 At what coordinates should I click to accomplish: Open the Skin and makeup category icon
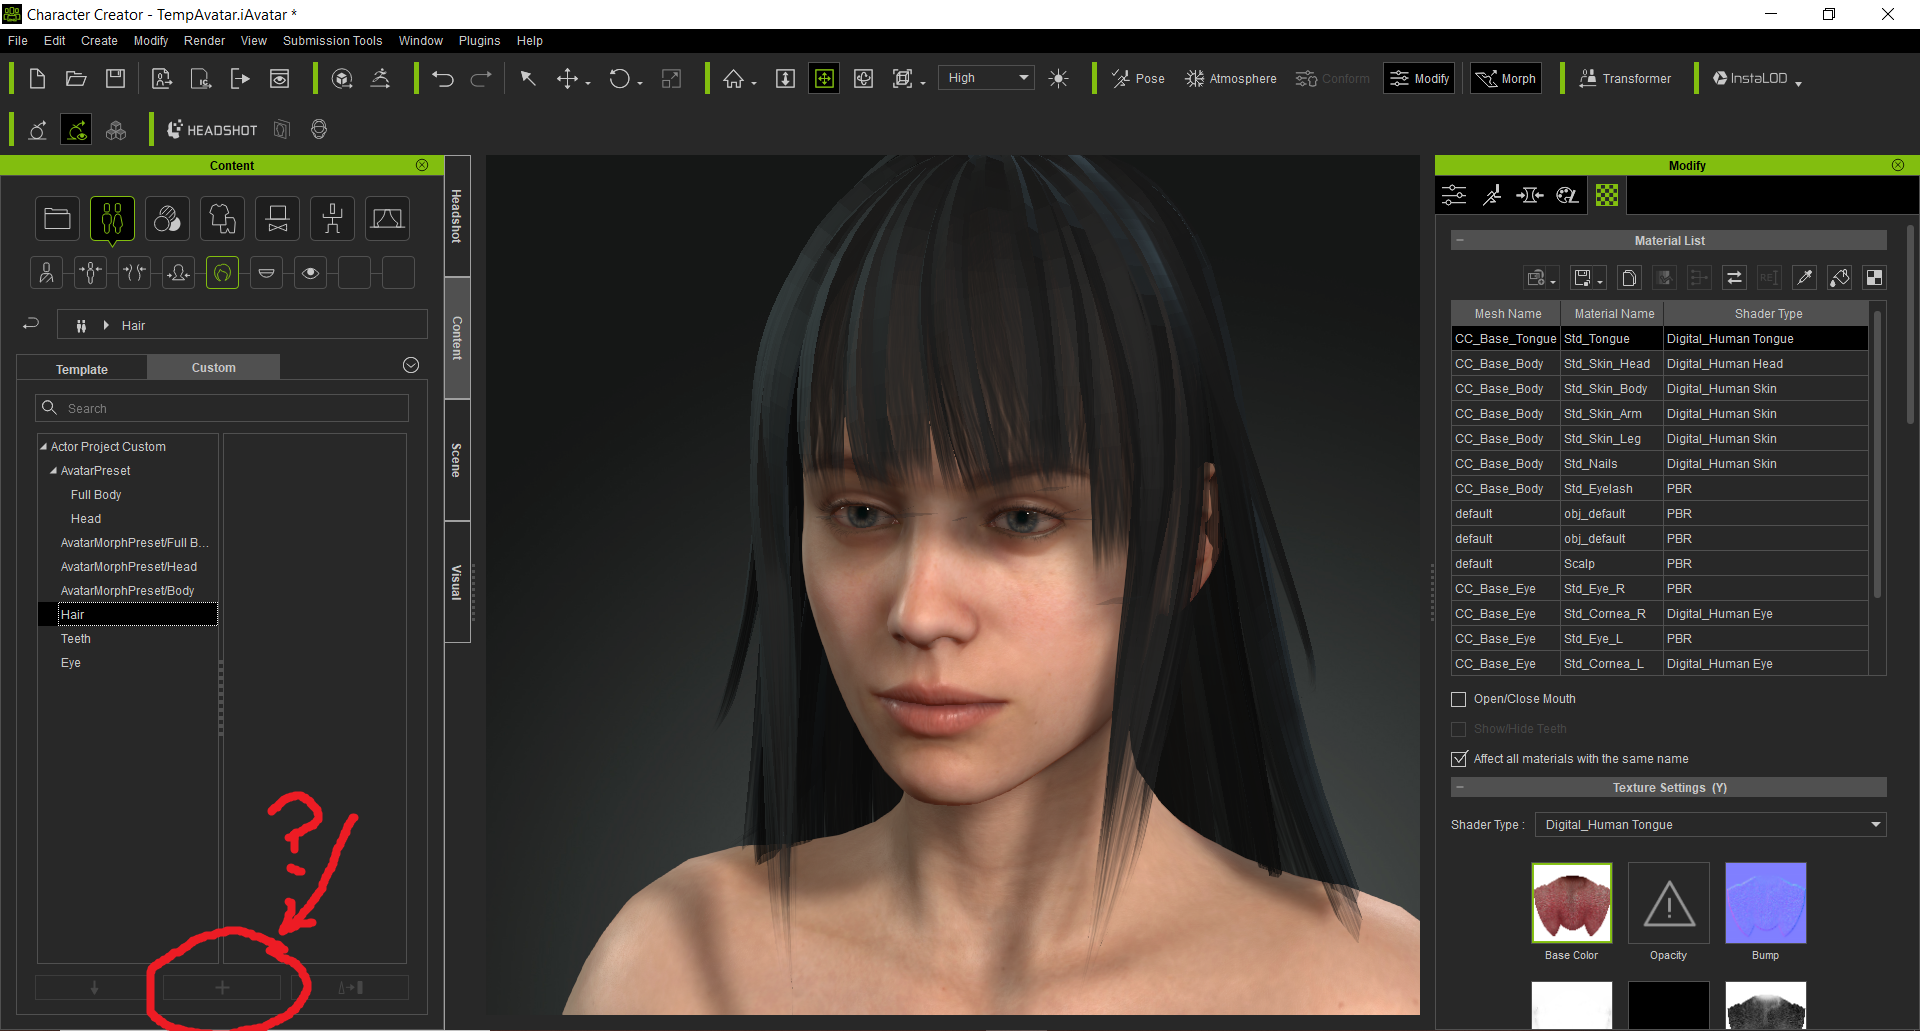tap(167, 219)
